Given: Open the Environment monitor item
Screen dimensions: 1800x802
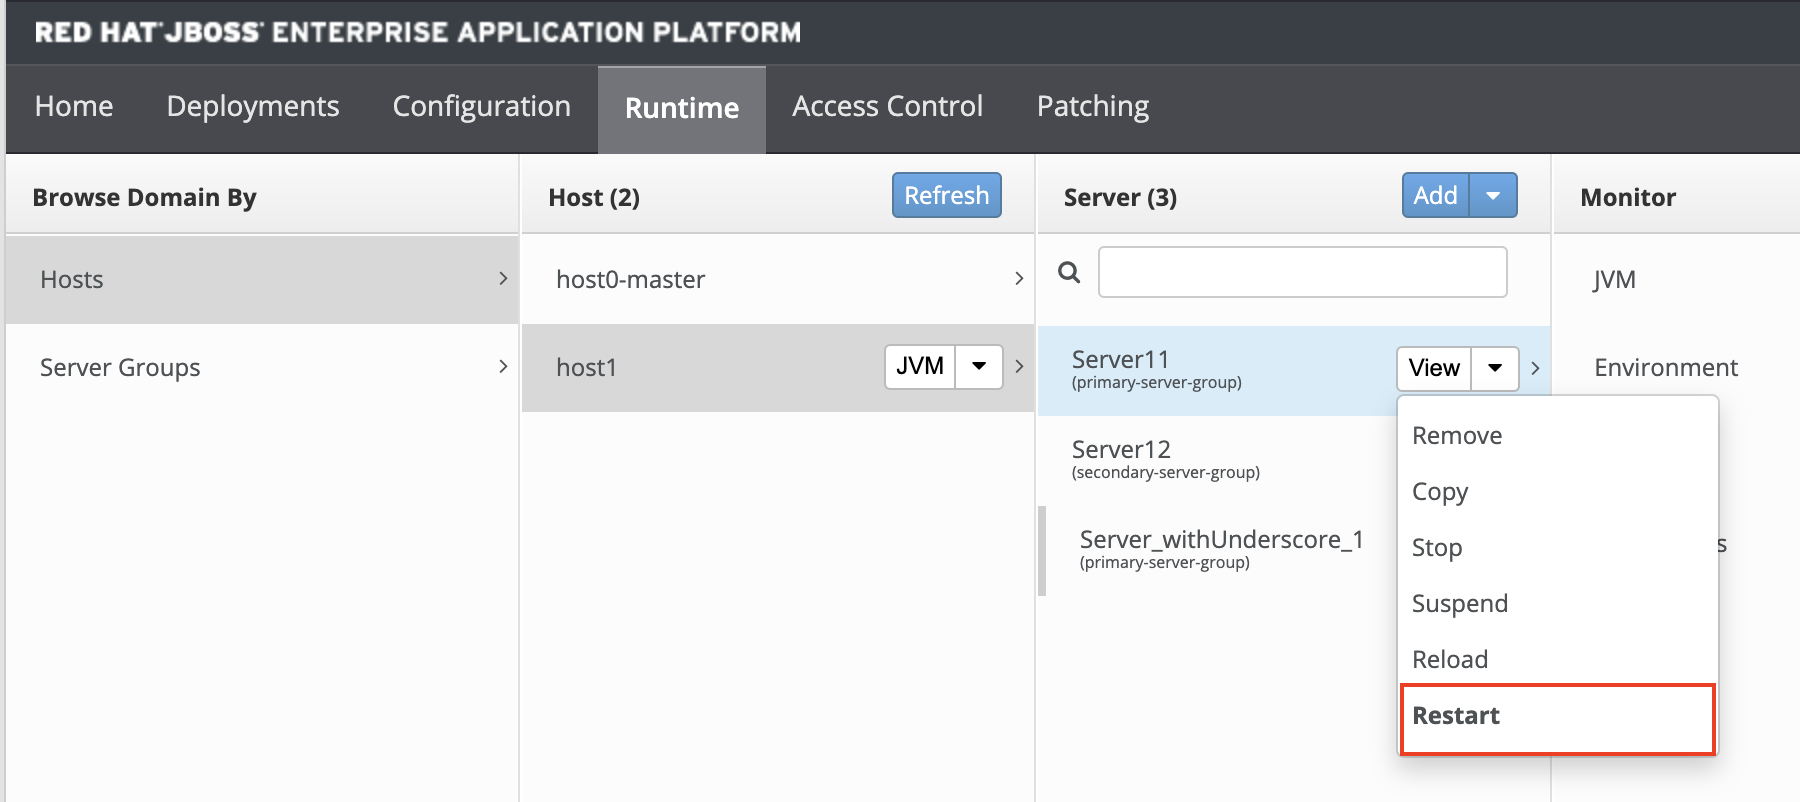Looking at the screenshot, I should (1666, 368).
